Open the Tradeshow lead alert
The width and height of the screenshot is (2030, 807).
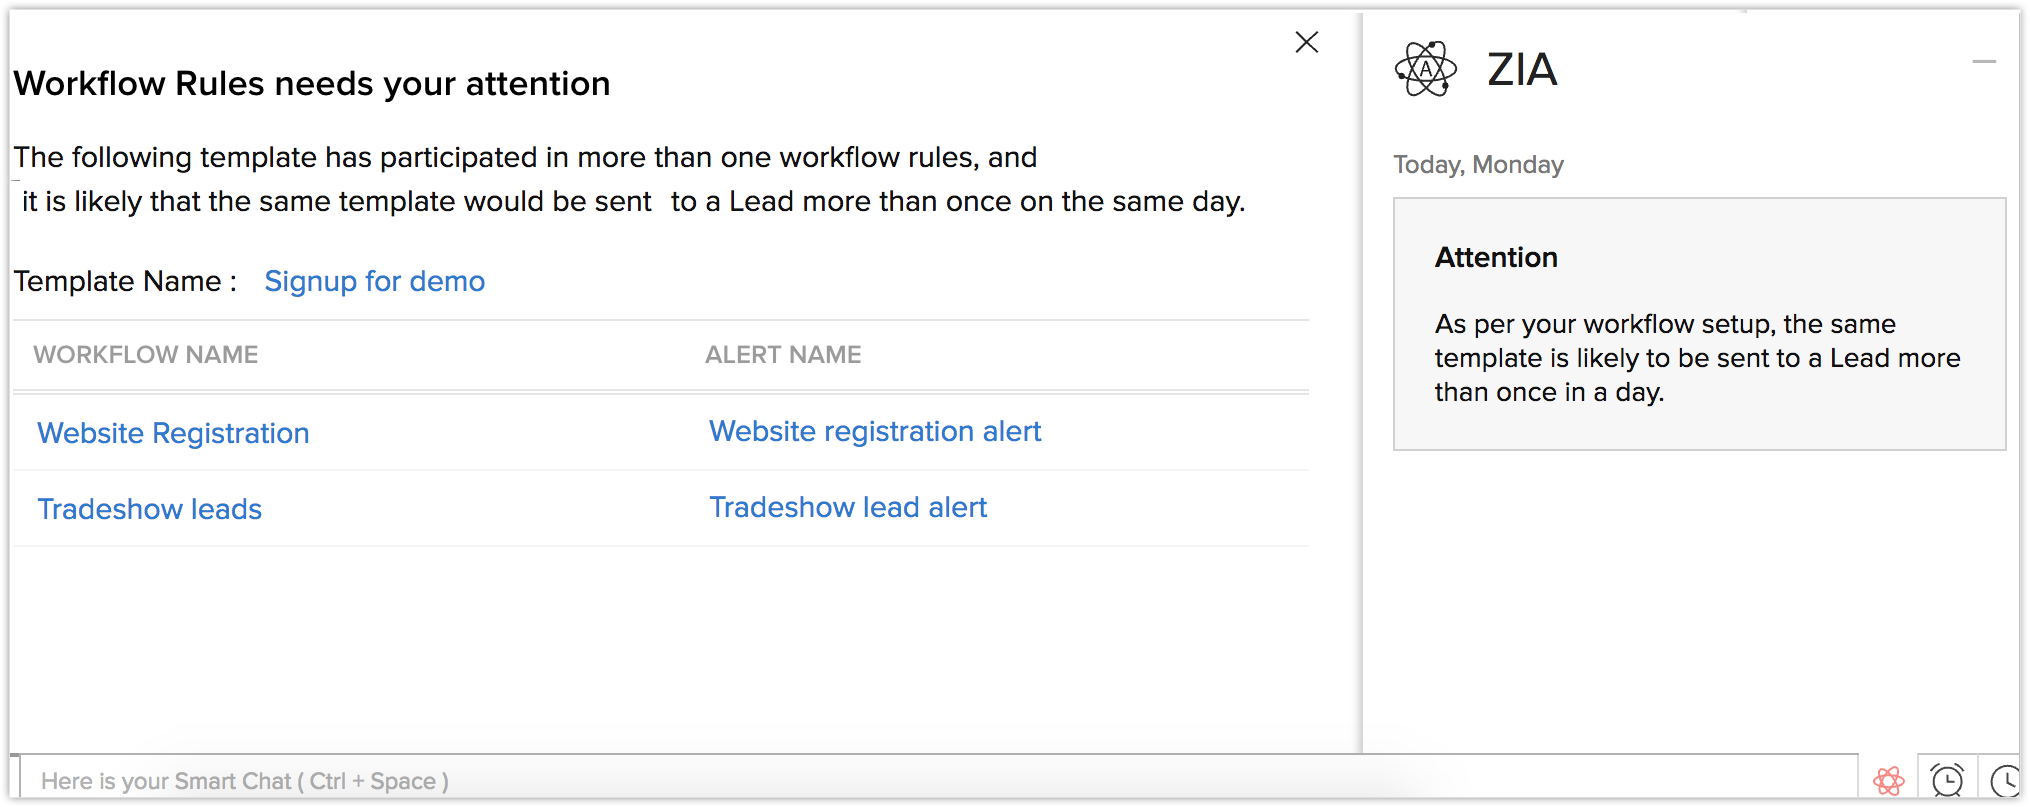(x=848, y=507)
